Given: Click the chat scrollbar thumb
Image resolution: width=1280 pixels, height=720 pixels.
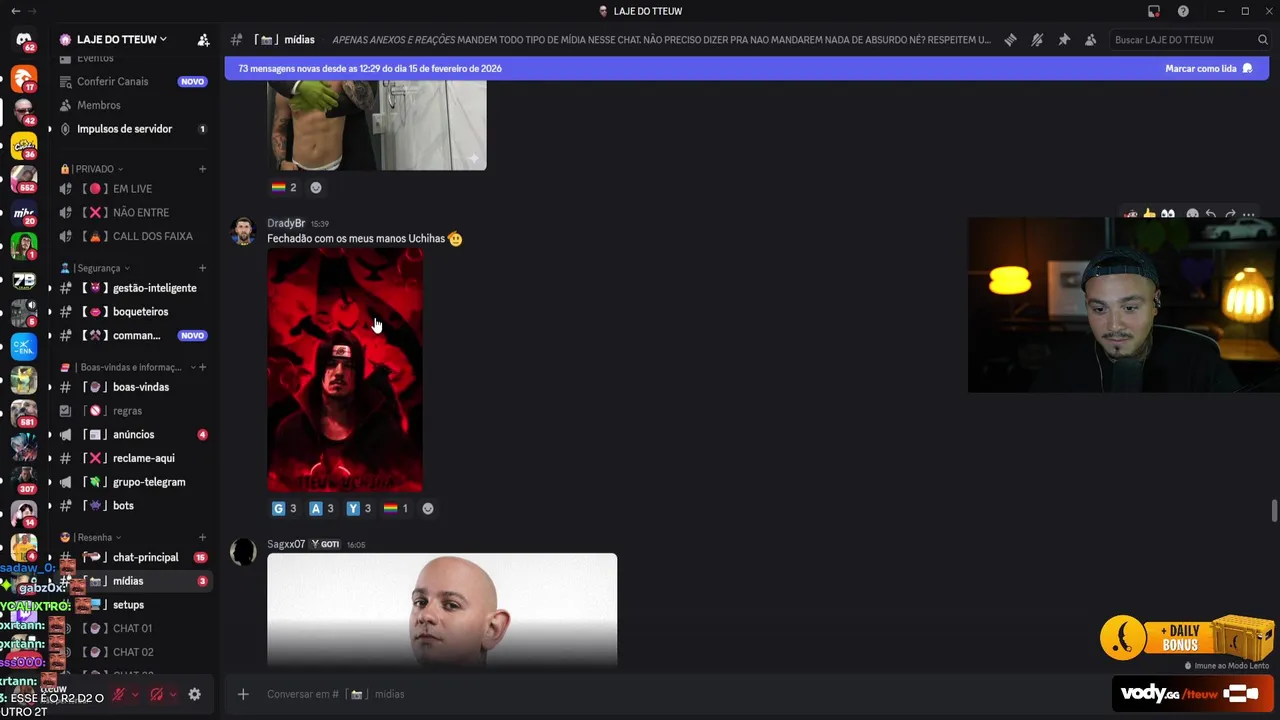Looking at the screenshot, I should click(1274, 510).
